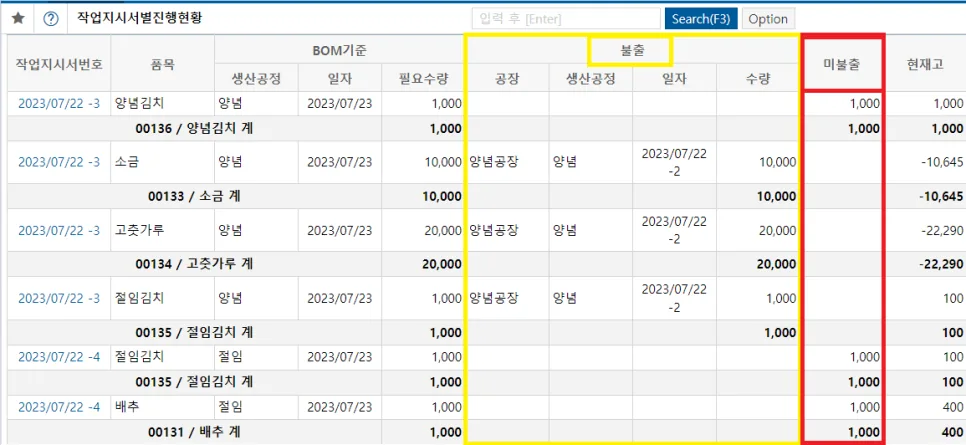Screen dimensions: 966x445
Task: Click the 작업지시서번호 column header
Action: pos(59,64)
